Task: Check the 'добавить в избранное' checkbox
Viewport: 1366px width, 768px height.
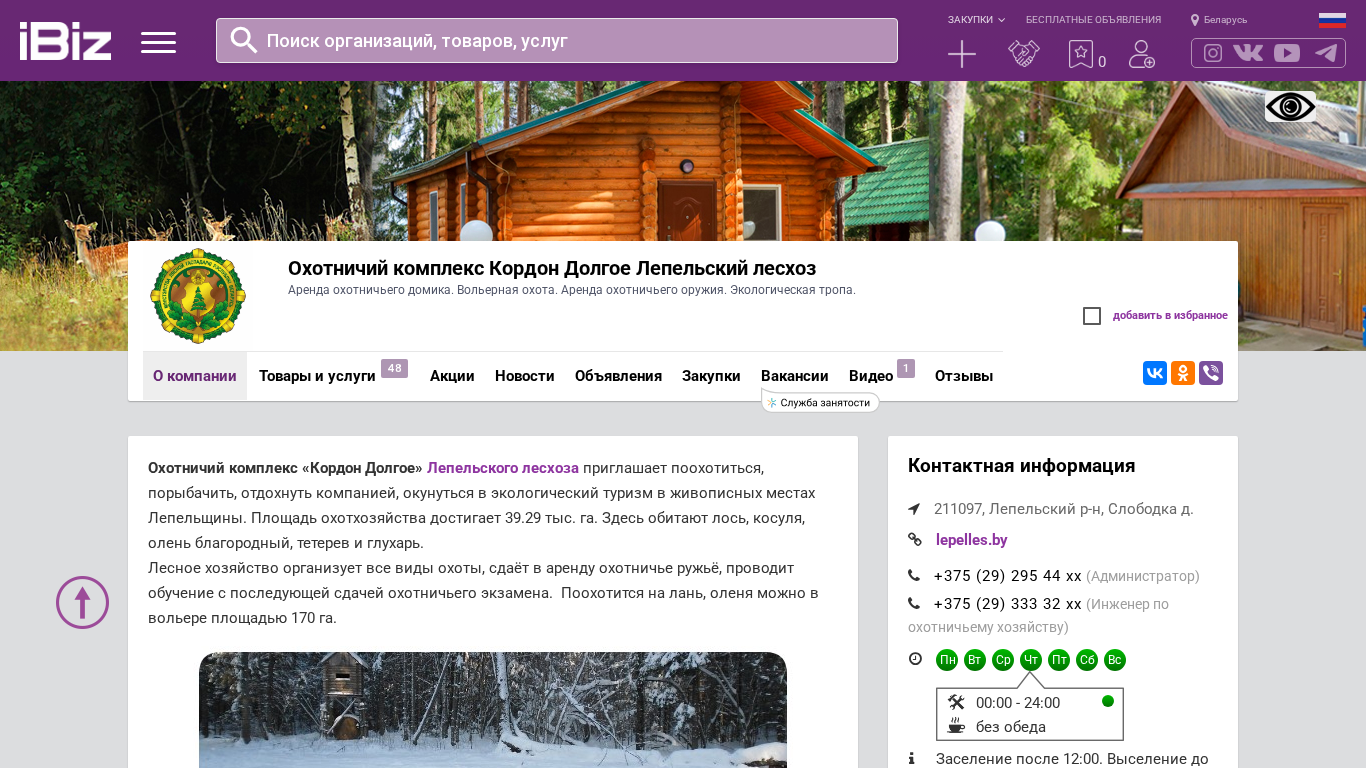Action: tap(1092, 316)
